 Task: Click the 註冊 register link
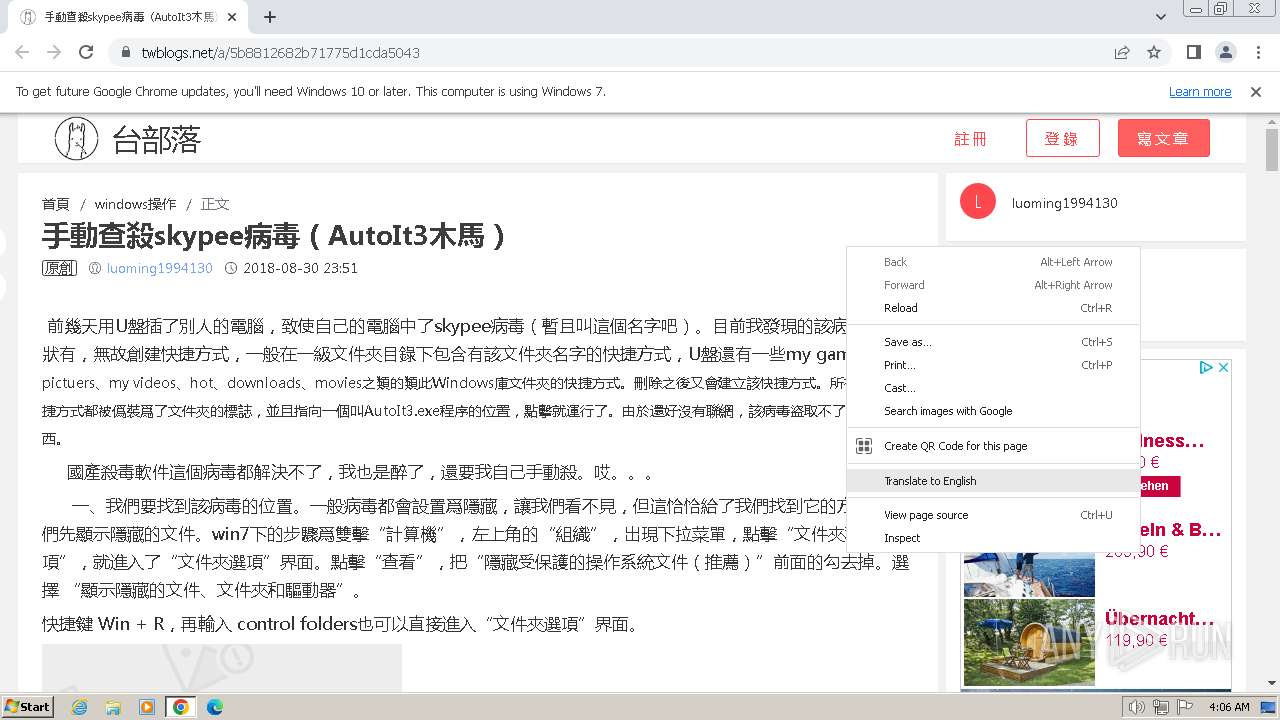click(x=970, y=139)
